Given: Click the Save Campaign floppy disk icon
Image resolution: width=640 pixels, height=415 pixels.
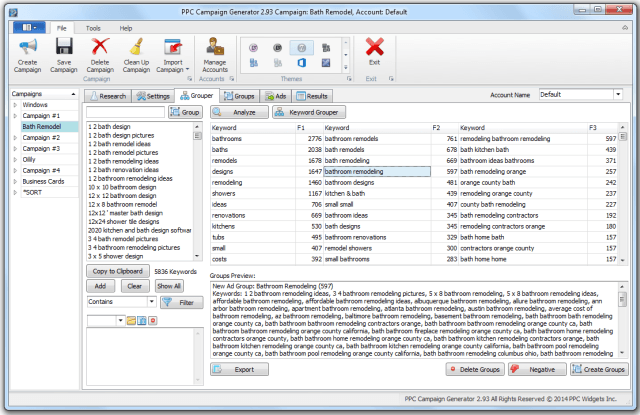Looking at the screenshot, I should point(64,48).
